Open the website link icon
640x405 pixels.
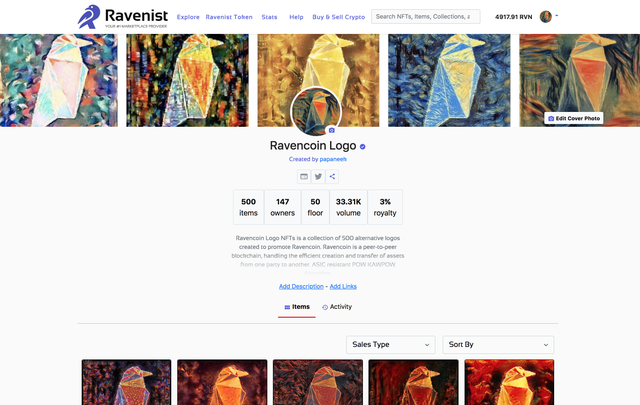pos(304,176)
